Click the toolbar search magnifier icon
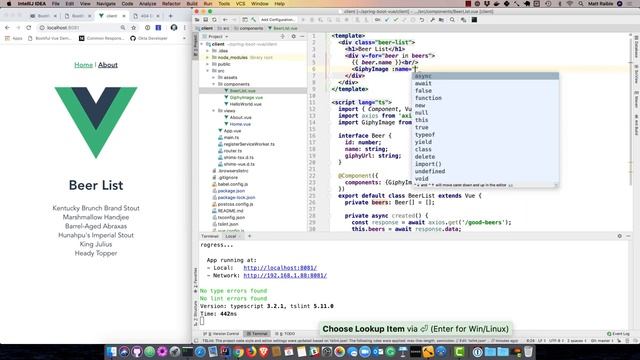 coord(452,20)
